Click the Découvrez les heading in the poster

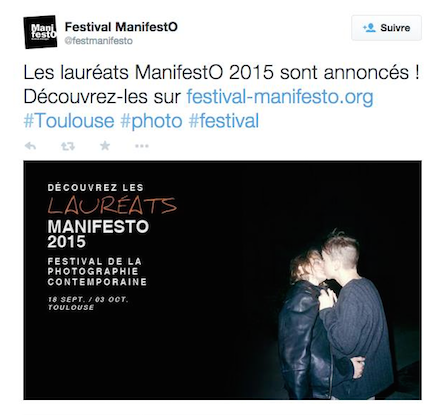[x=95, y=187]
